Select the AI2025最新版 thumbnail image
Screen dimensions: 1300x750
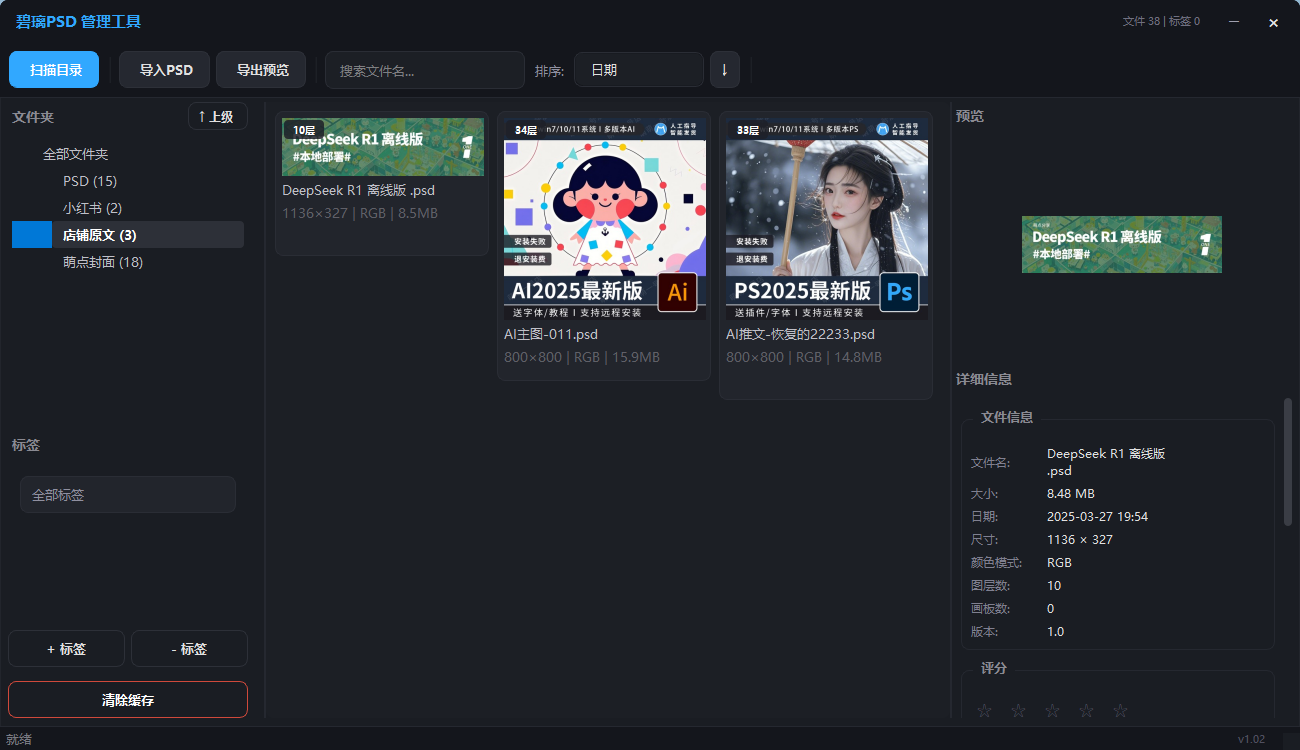(x=605, y=219)
